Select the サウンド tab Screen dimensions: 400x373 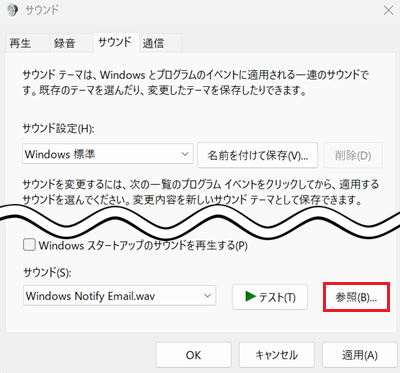(116, 42)
